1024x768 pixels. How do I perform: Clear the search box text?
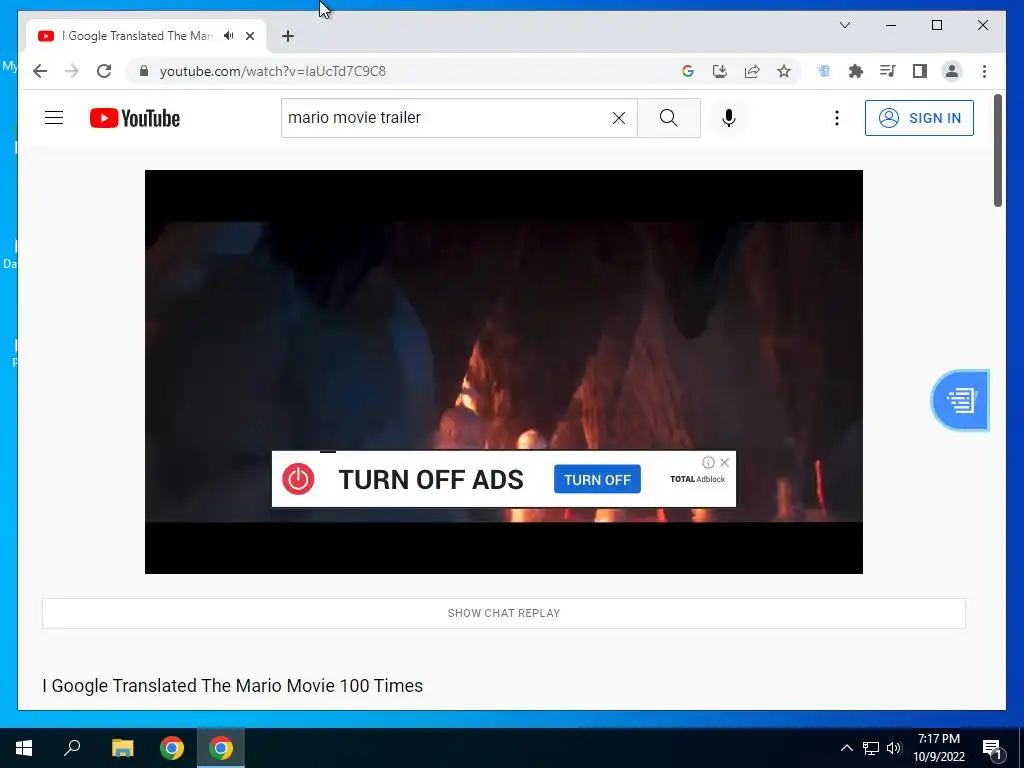[618, 118]
